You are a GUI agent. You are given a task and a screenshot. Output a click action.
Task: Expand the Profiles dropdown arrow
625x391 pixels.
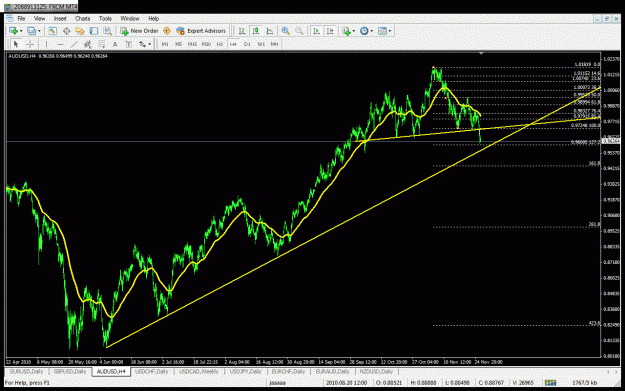39,31
